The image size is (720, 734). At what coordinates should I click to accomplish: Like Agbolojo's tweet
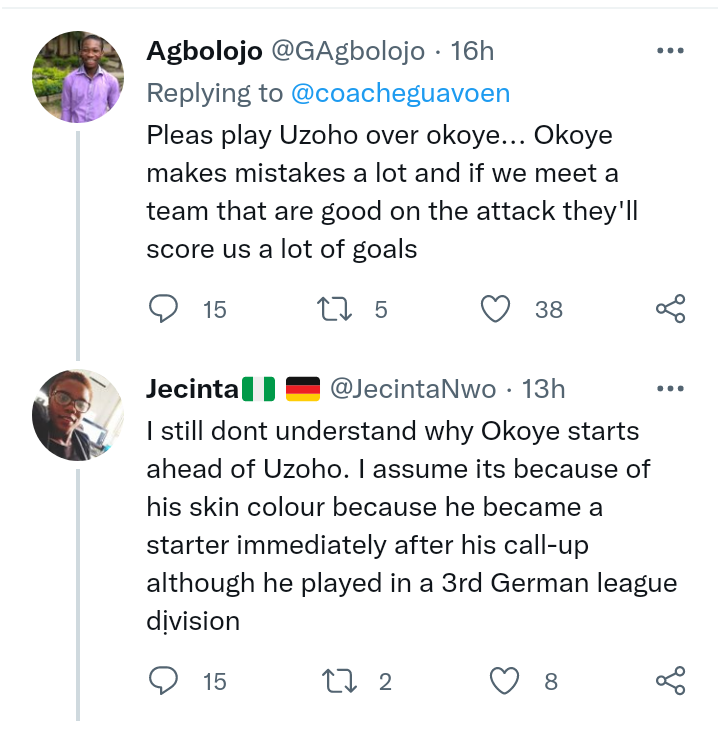(x=496, y=310)
